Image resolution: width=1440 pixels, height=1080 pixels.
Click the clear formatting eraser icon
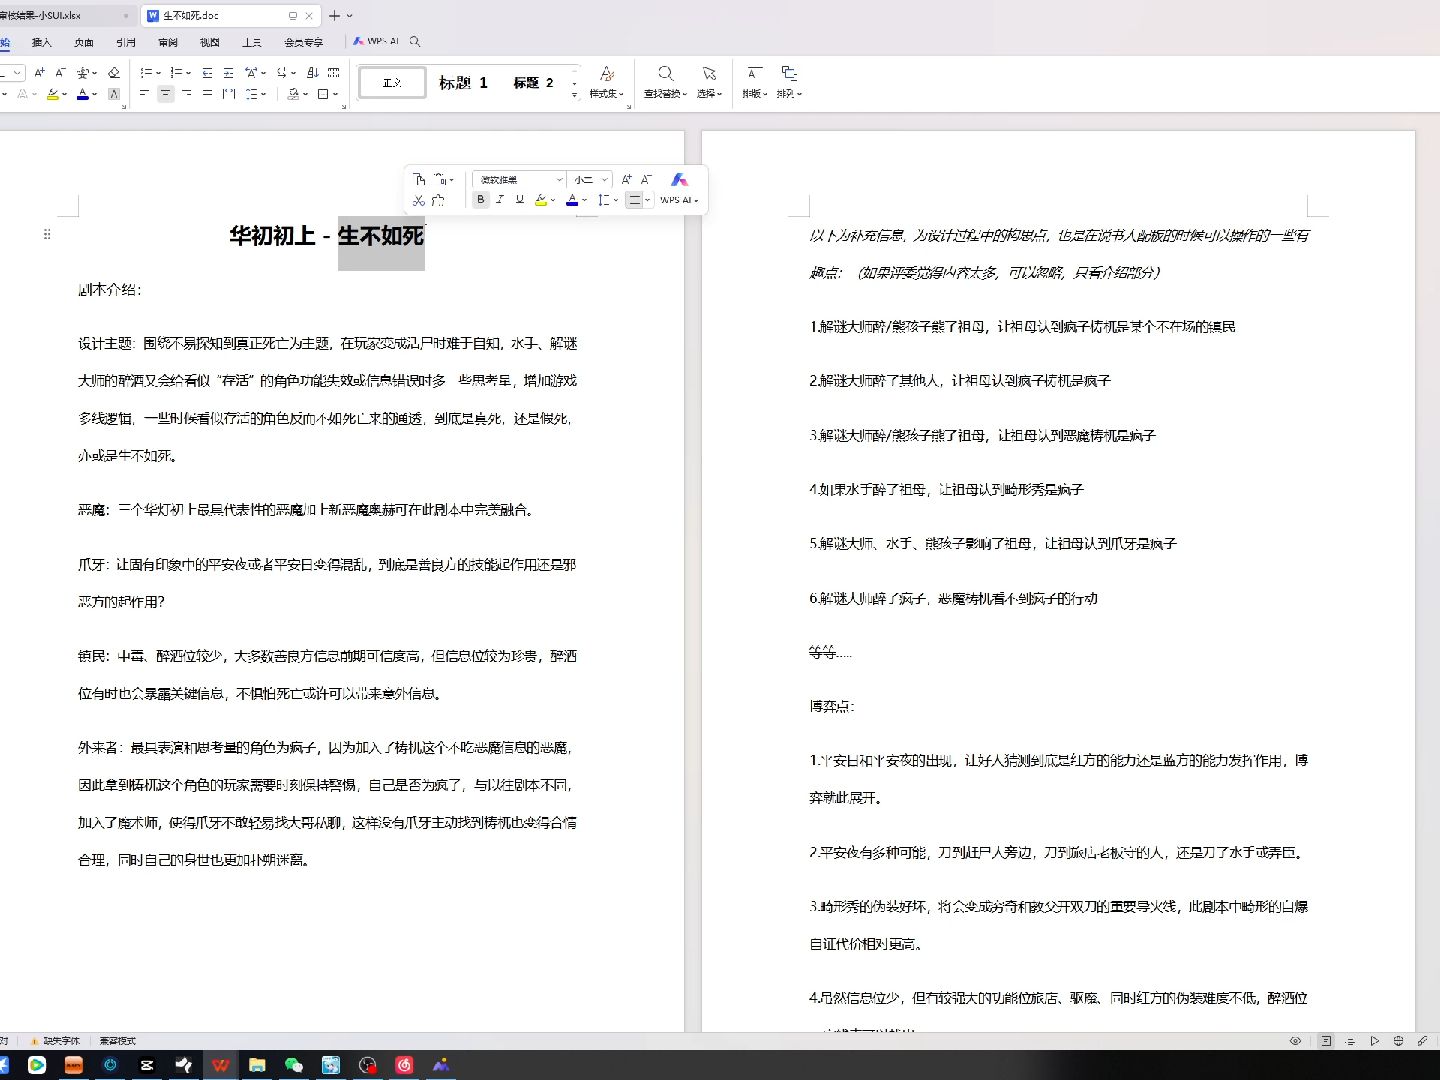point(114,72)
